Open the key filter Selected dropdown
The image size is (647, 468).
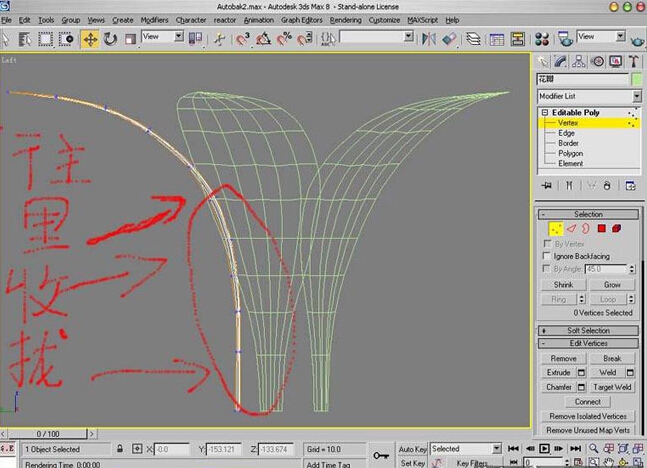(x=497, y=449)
